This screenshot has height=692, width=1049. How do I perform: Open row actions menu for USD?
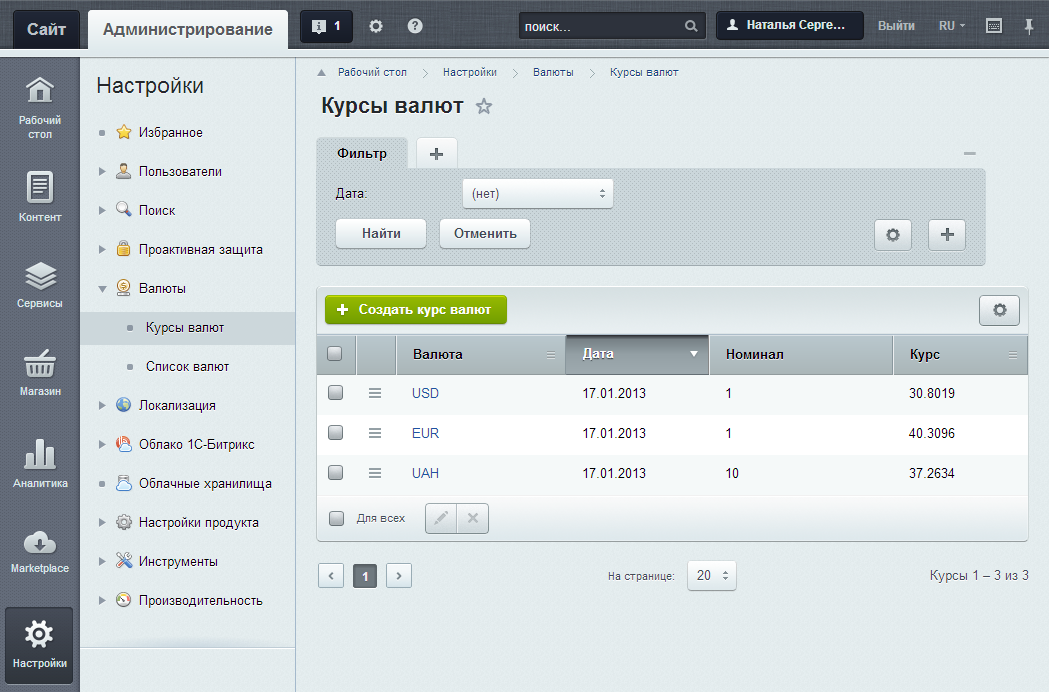(x=375, y=394)
